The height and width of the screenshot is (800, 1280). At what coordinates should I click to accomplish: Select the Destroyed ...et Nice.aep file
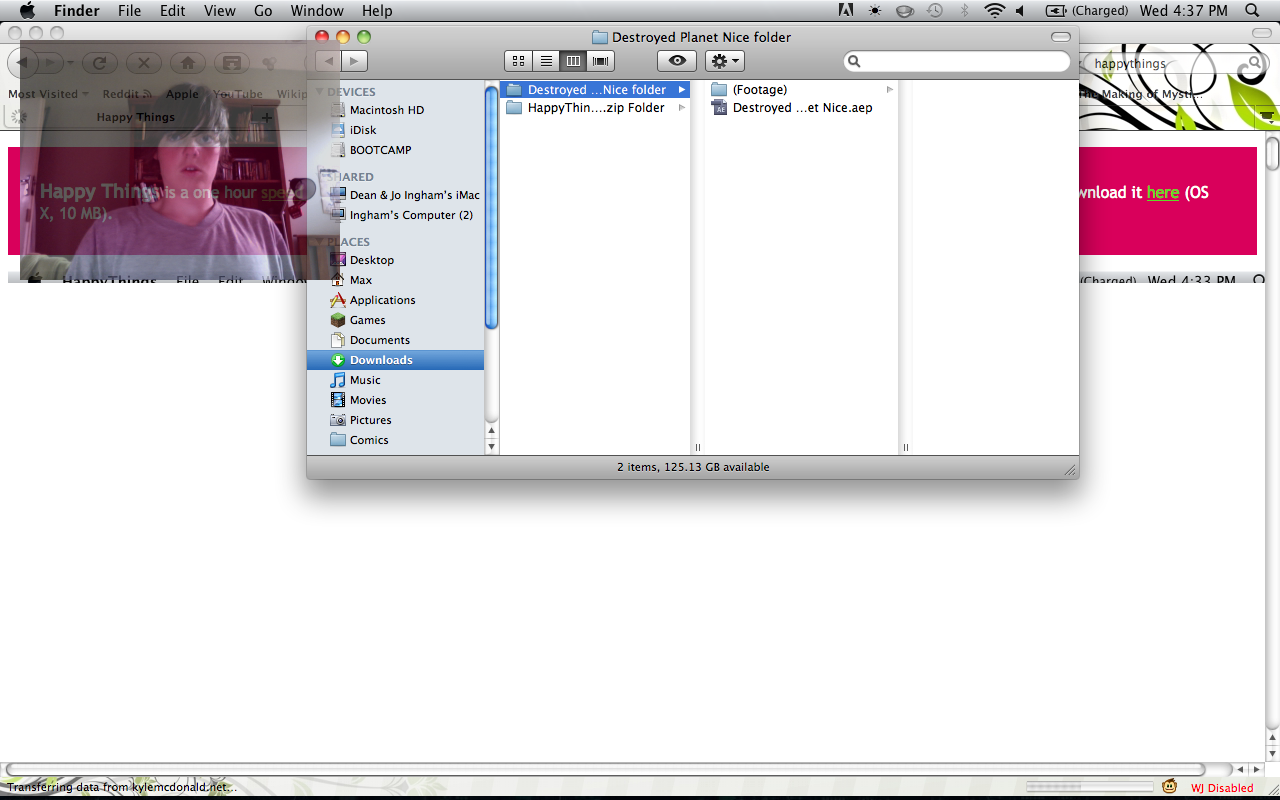(x=801, y=108)
